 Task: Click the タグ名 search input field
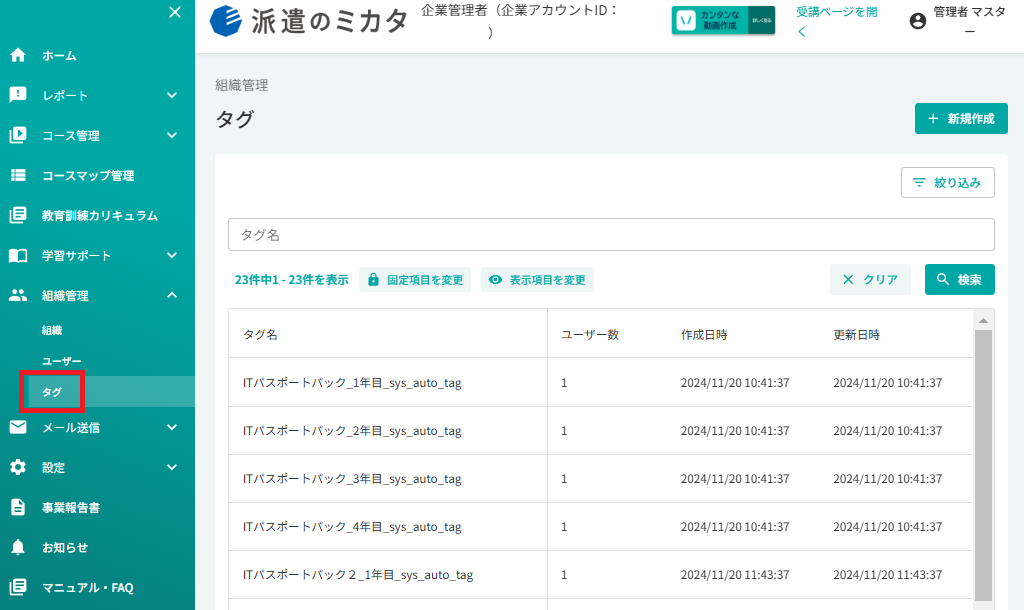(x=611, y=234)
